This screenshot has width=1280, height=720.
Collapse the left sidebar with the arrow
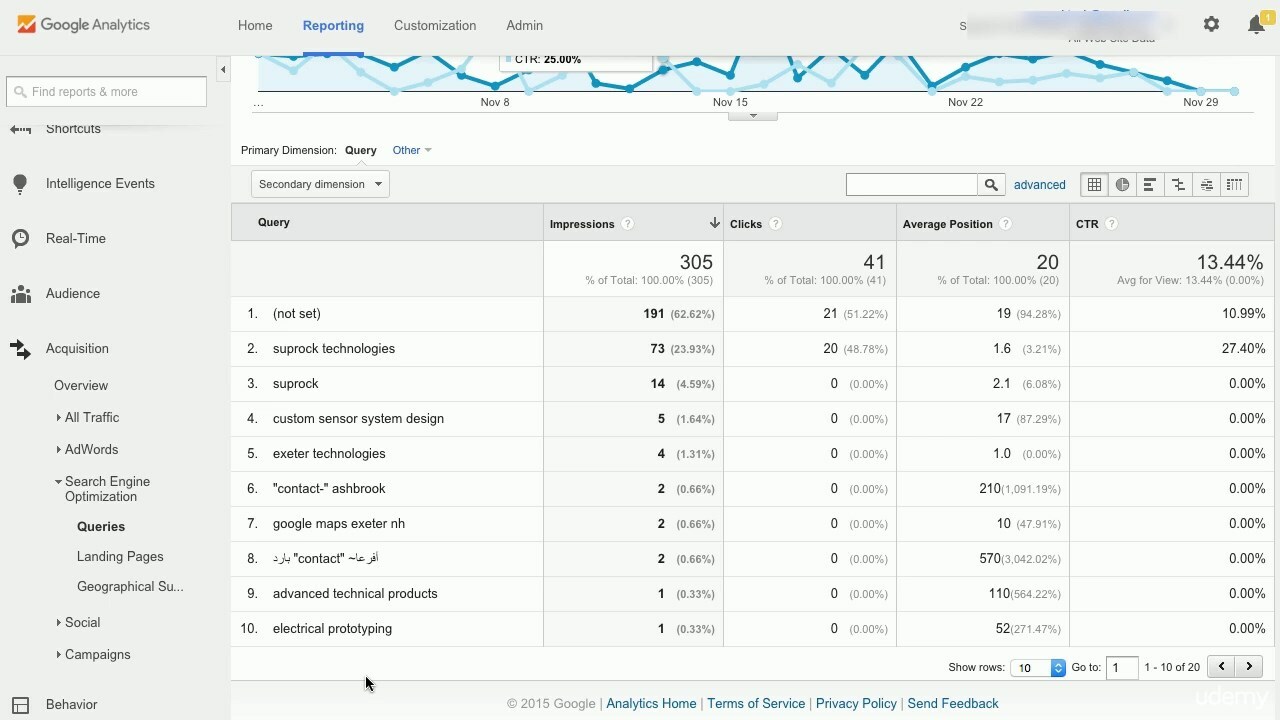point(223,70)
